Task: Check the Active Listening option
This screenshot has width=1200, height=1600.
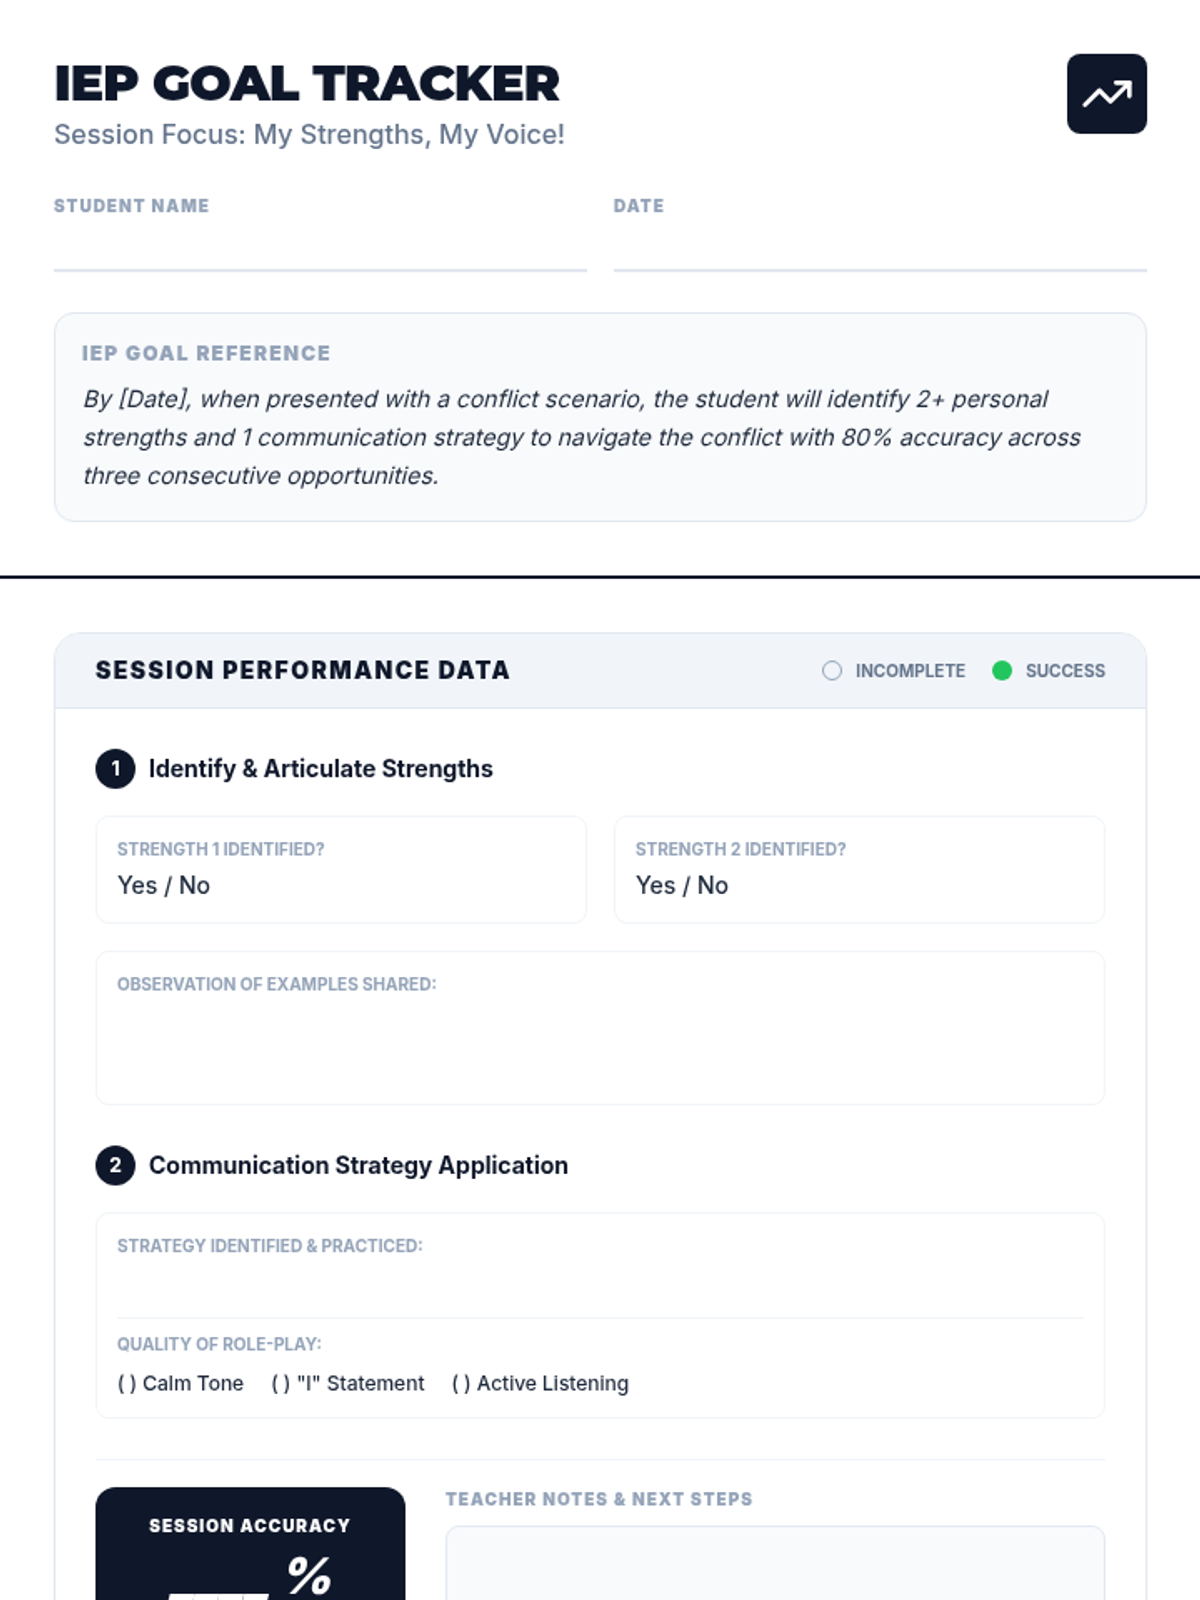Action: [540, 1383]
